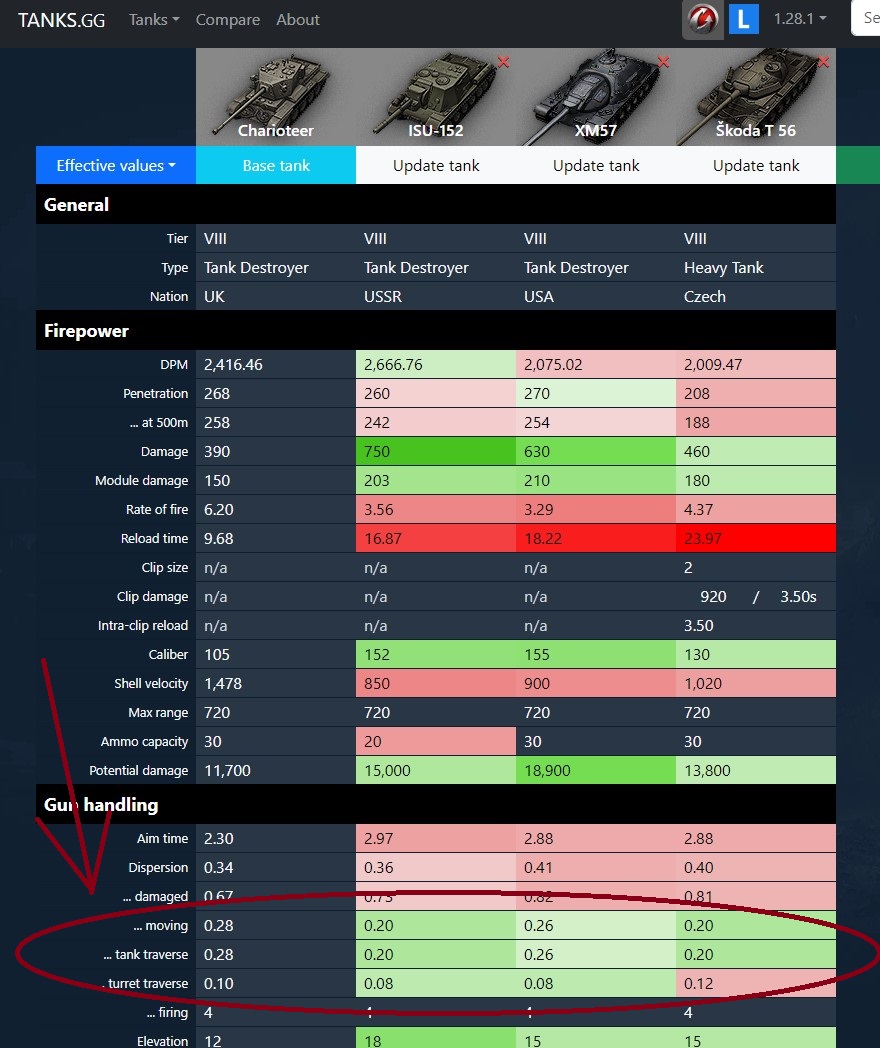This screenshot has height=1048, width=880.
Task: Select the XM57 tank thumbnail
Action: click(596, 97)
